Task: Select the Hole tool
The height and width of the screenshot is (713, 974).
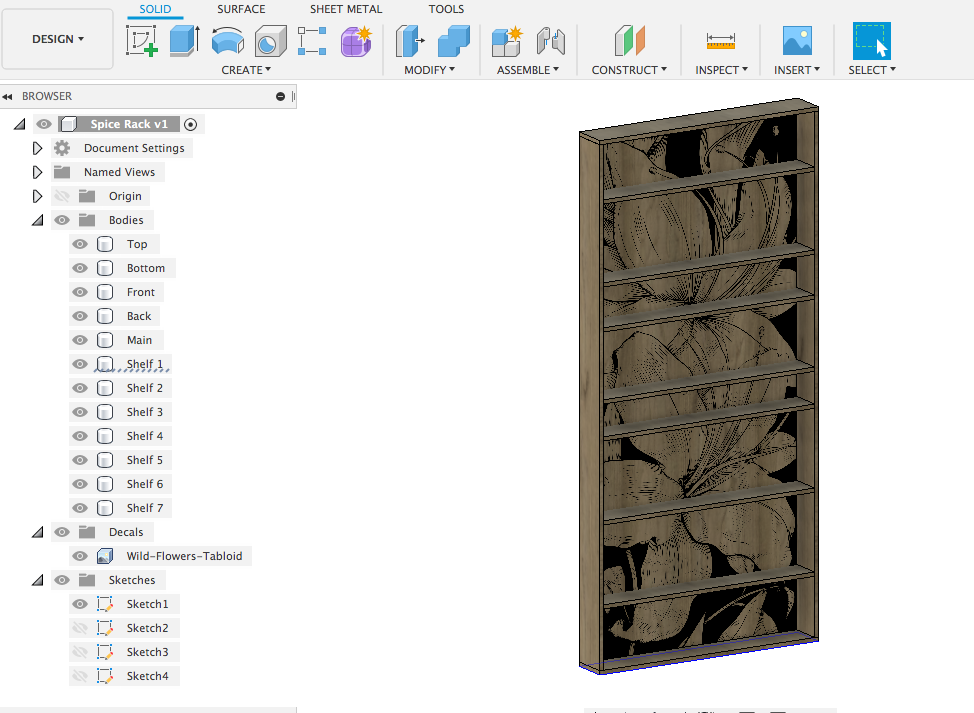Action: pyautogui.click(x=270, y=41)
